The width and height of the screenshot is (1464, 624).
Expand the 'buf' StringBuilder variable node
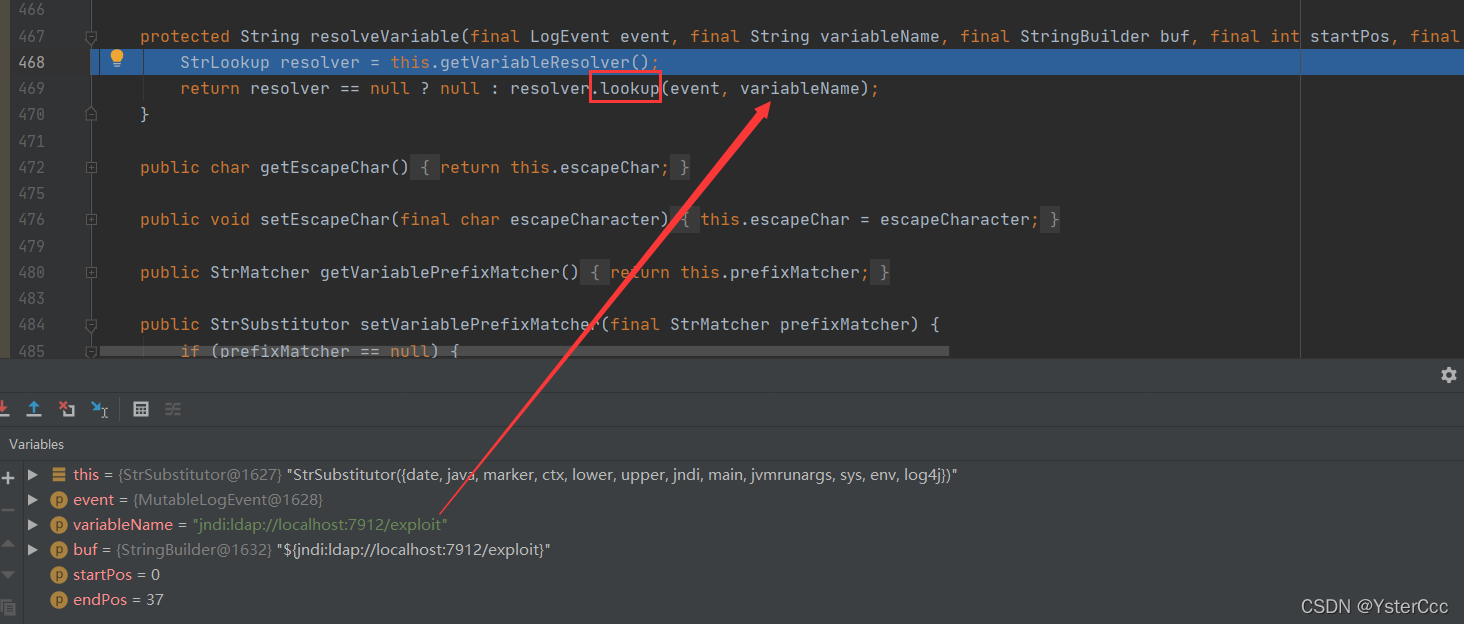pos(33,550)
